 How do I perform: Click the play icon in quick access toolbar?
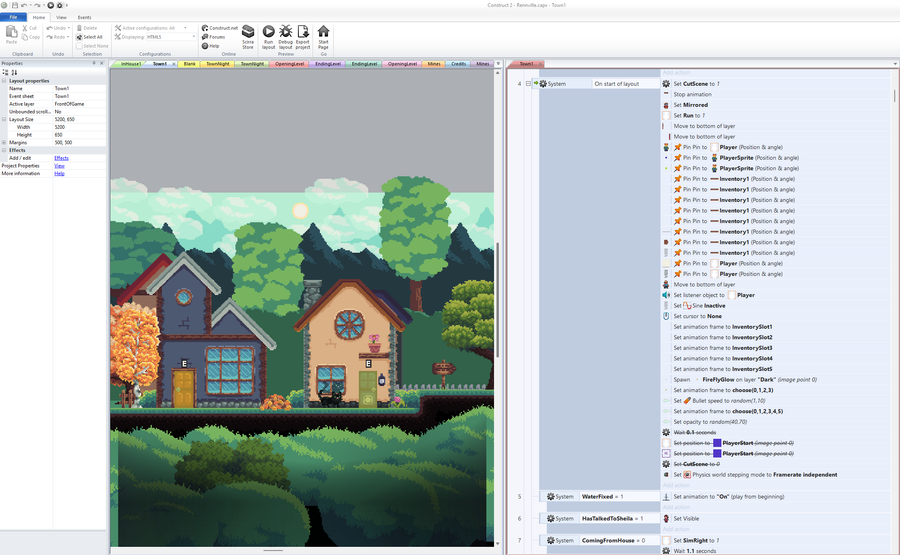[51, 5]
